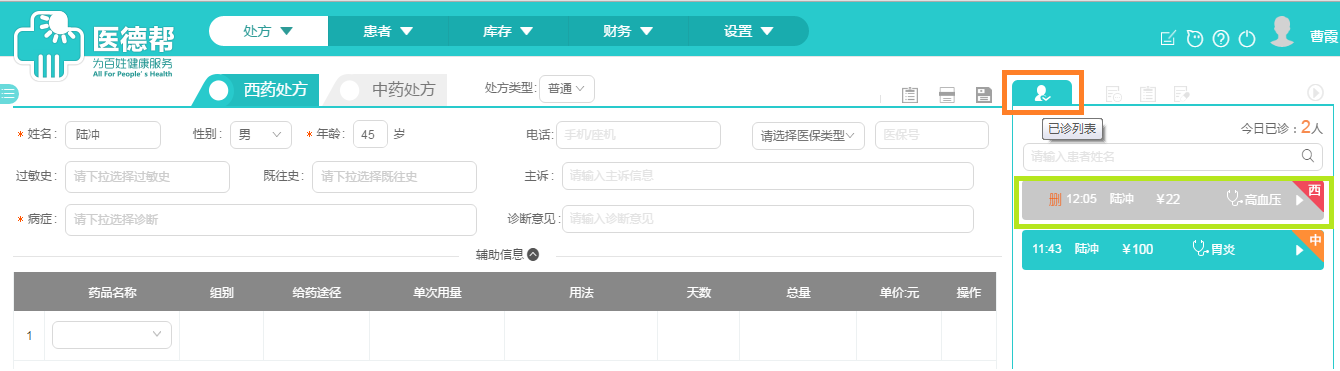Click the red 删 delete link
The image size is (1340, 371).
pyautogui.click(x=1054, y=199)
